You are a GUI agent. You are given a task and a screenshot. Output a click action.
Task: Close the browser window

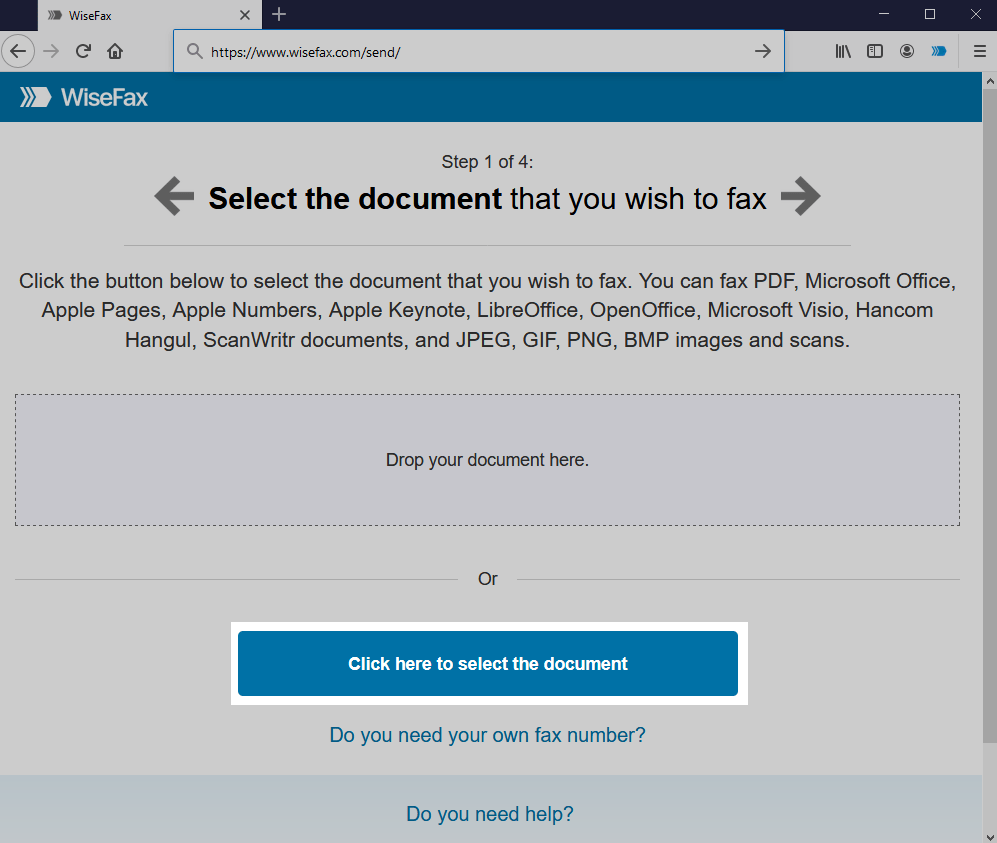coord(975,14)
